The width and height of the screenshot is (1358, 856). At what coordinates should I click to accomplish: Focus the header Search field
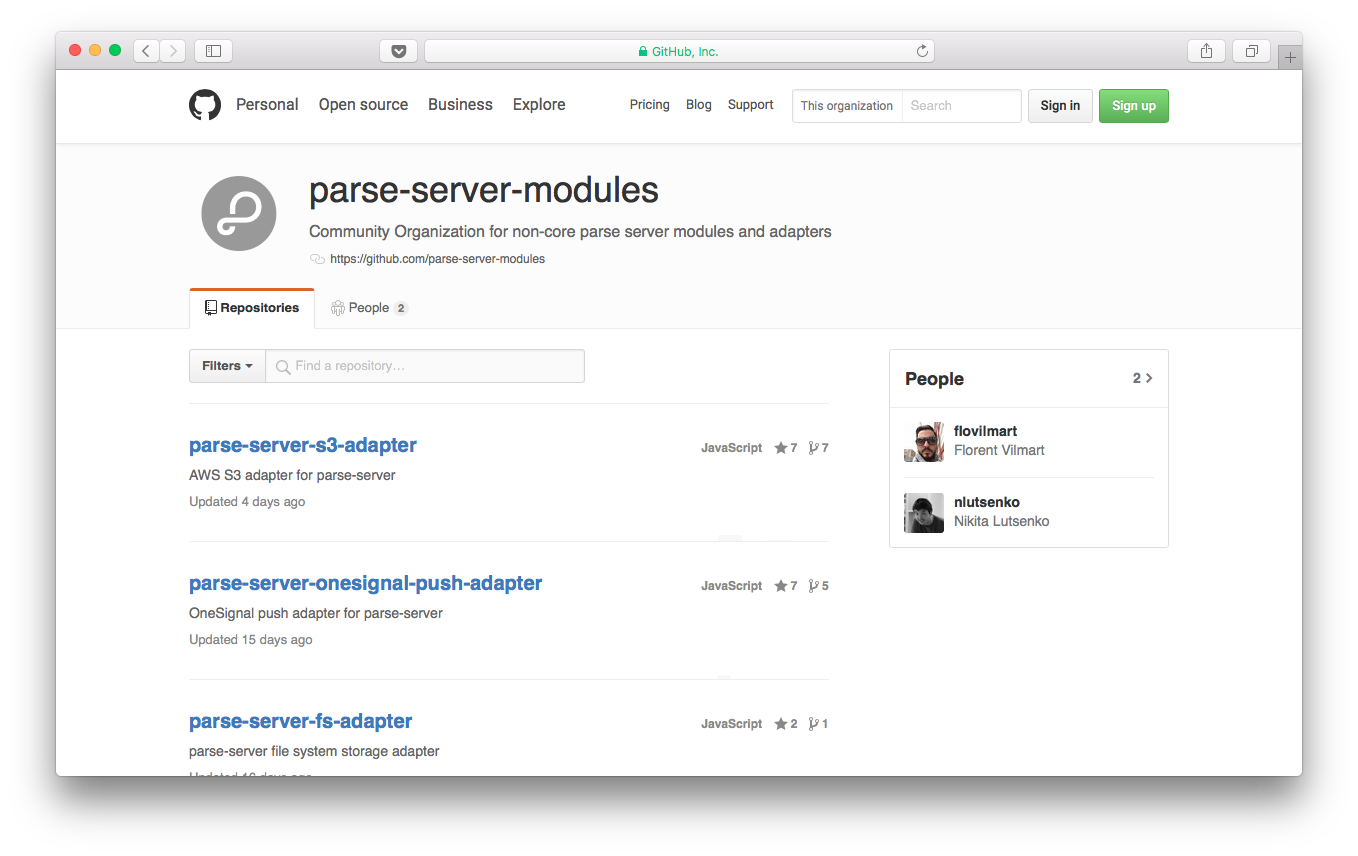coord(961,106)
